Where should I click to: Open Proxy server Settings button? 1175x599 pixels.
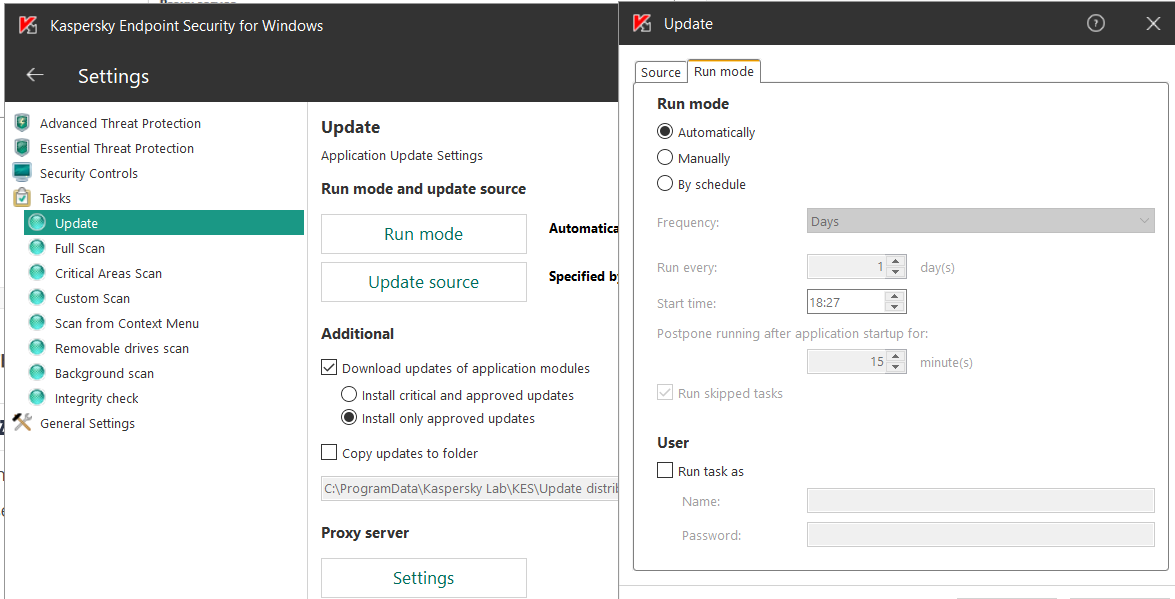pos(423,578)
